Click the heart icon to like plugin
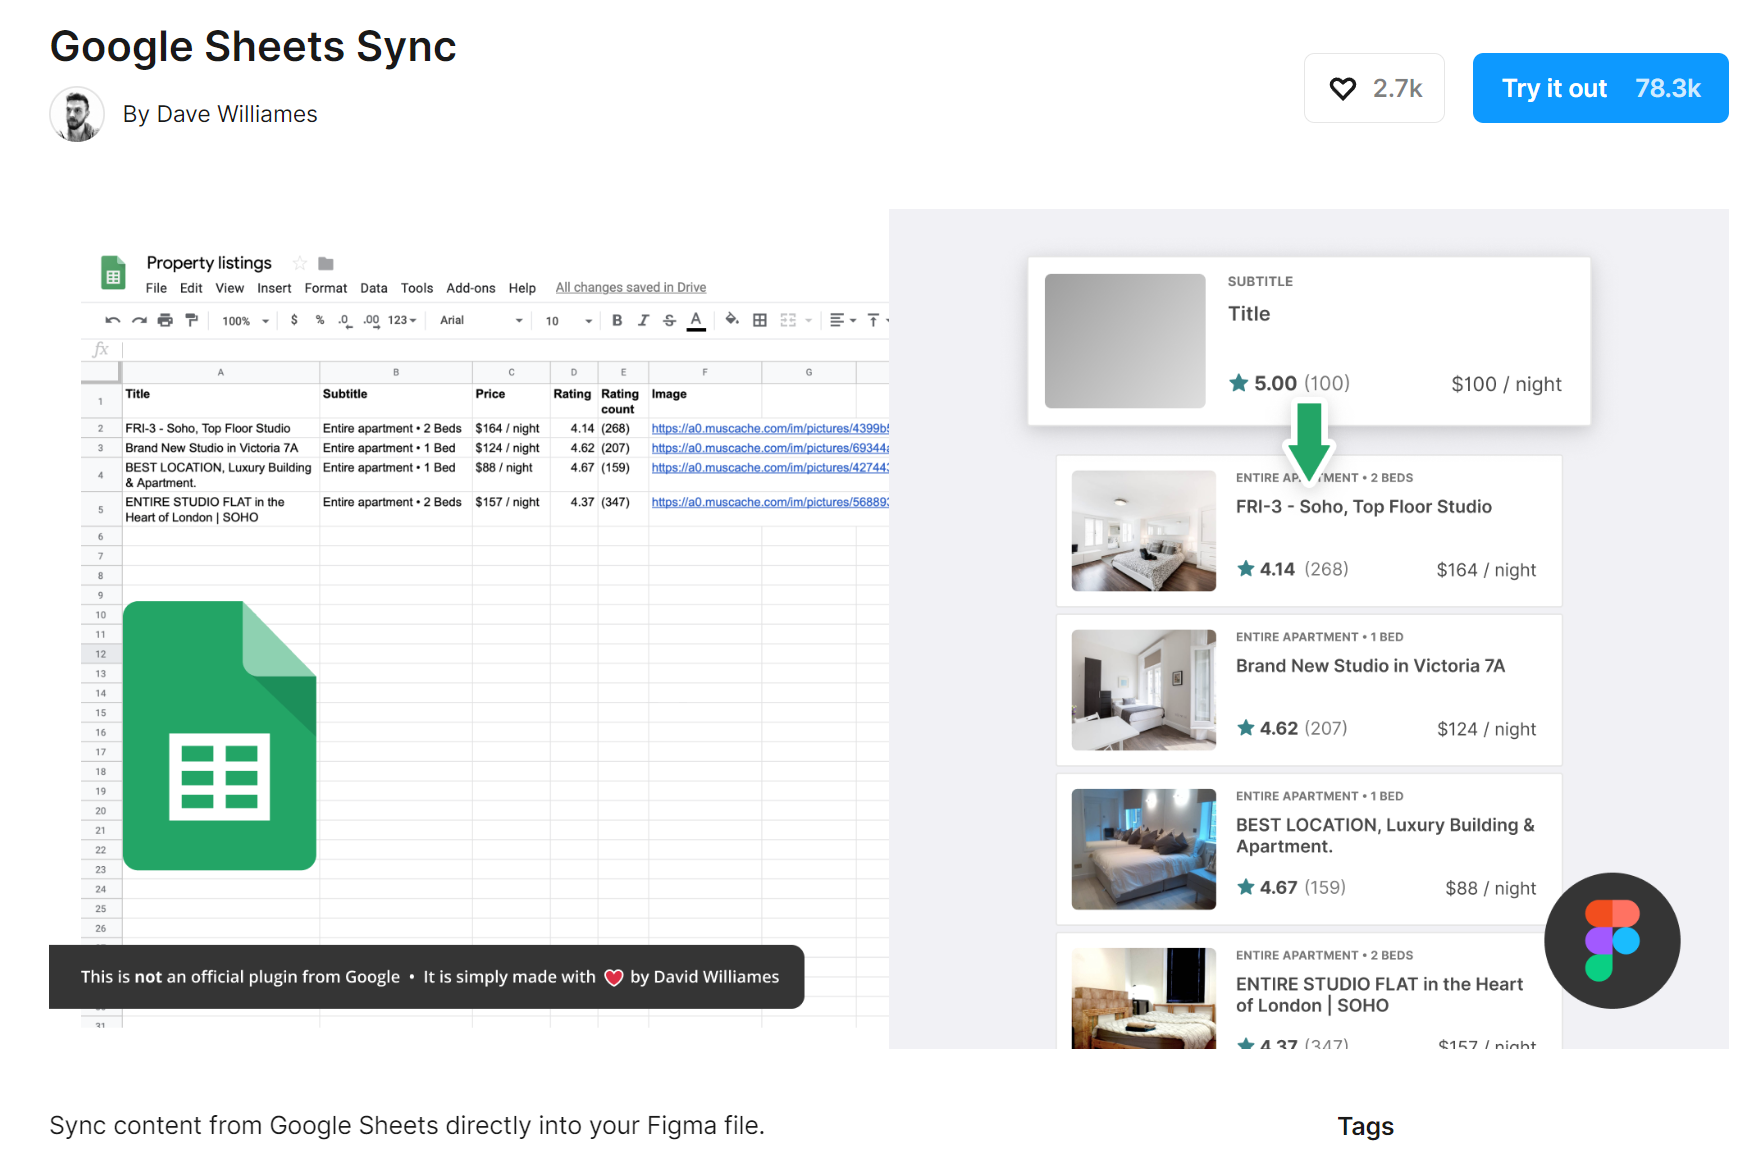Viewport: 1756px width, 1167px height. [1343, 89]
